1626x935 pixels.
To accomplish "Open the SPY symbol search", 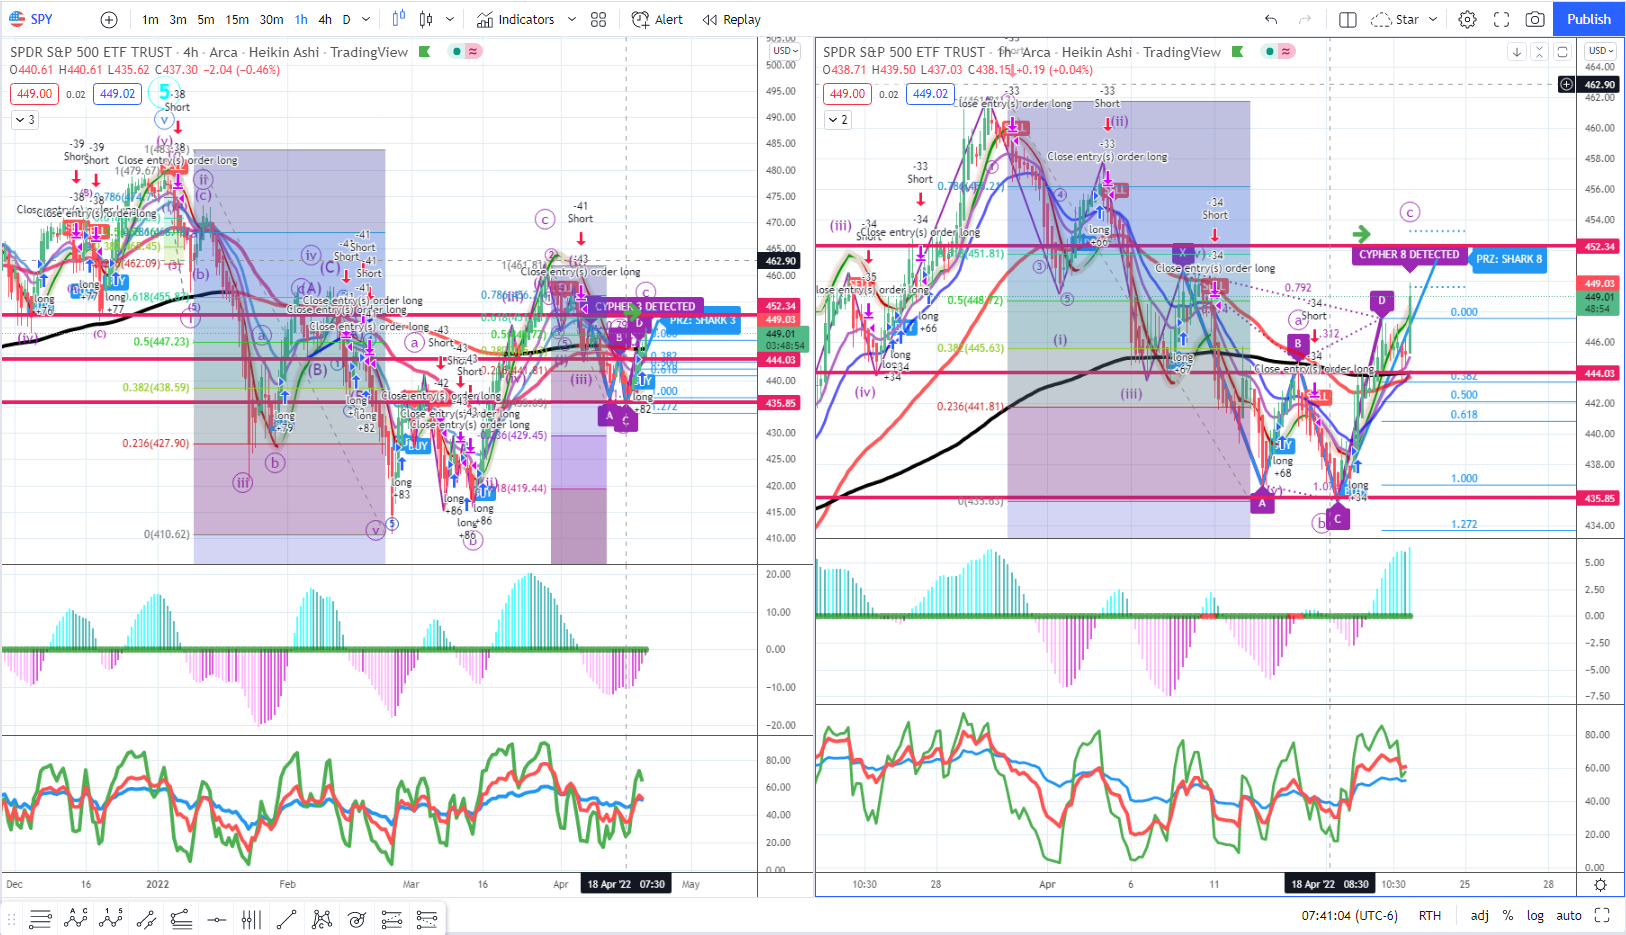I will pos(30,19).
